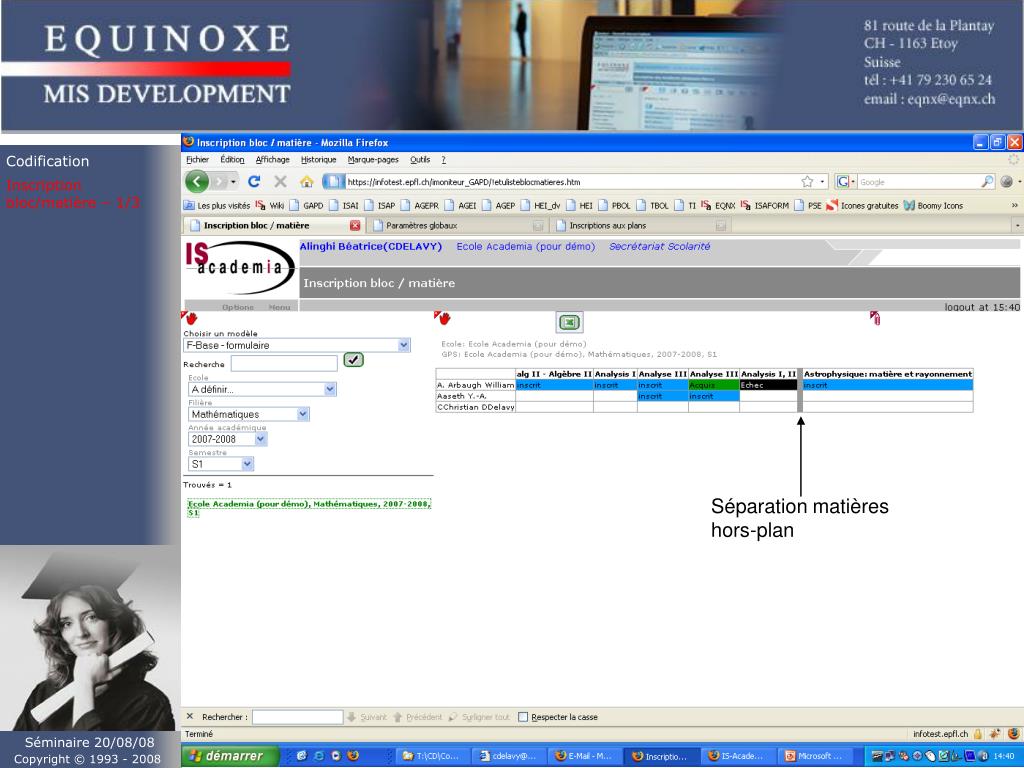Click the CChristian DDelavy row name

475,407
